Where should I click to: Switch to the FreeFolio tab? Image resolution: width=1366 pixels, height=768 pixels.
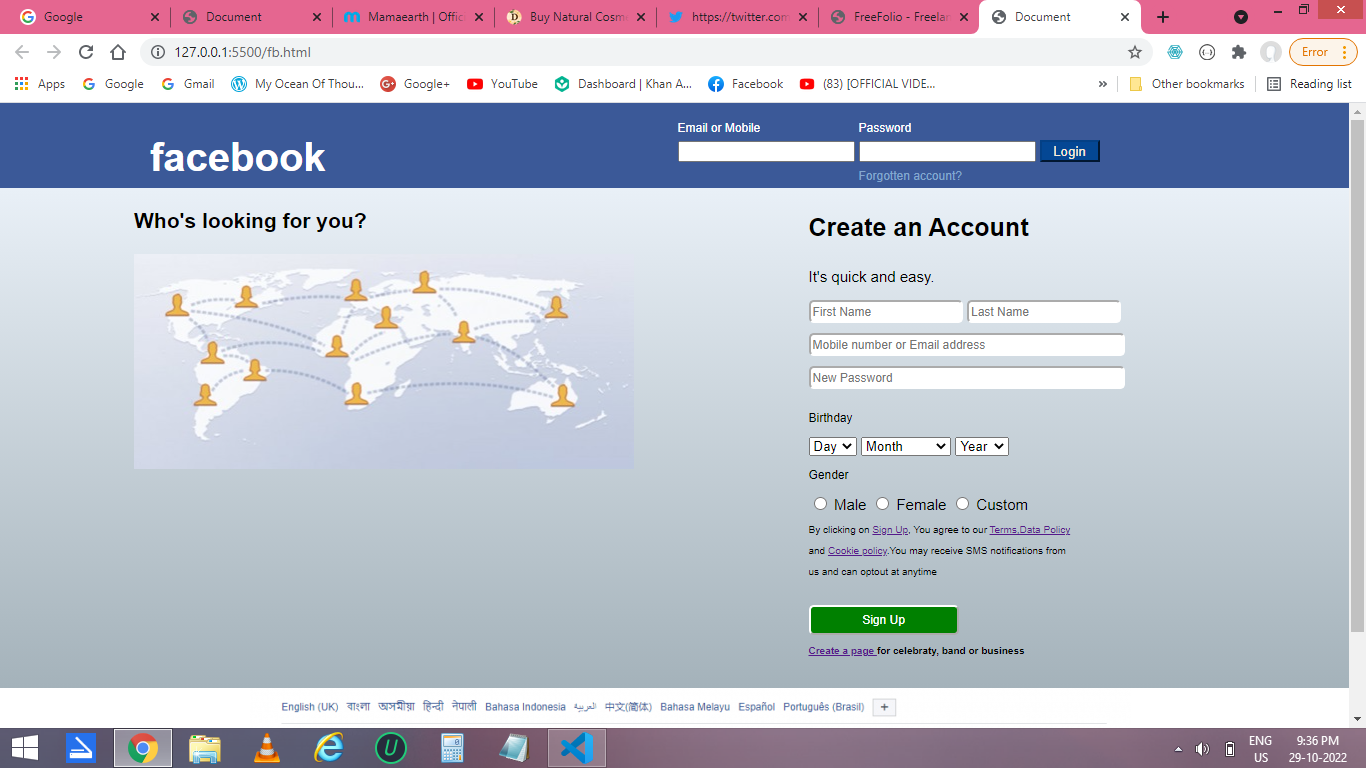click(899, 17)
